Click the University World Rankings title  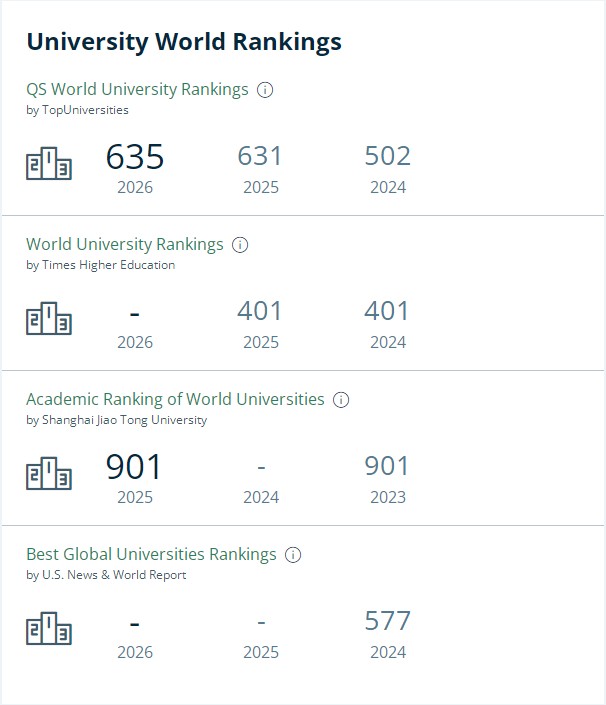[184, 42]
